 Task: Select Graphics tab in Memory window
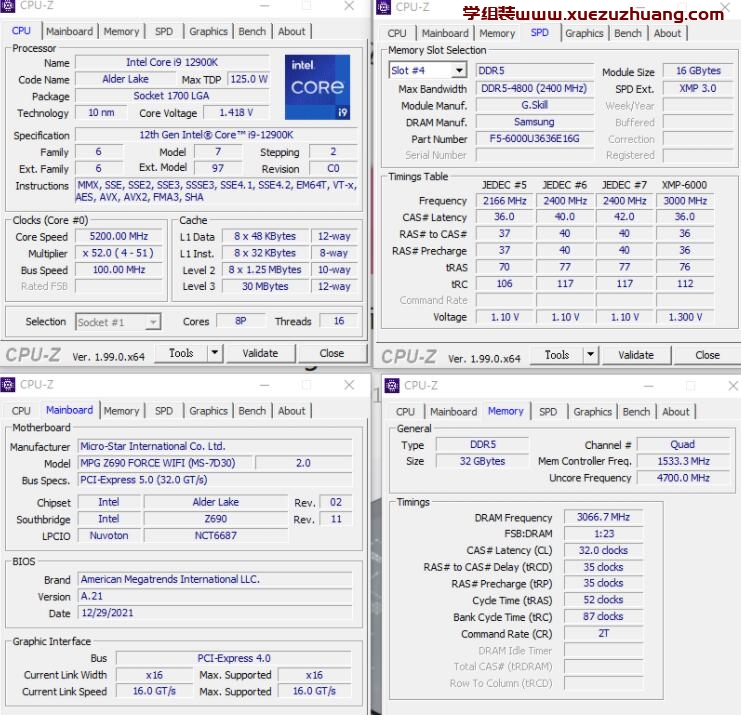(593, 412)
